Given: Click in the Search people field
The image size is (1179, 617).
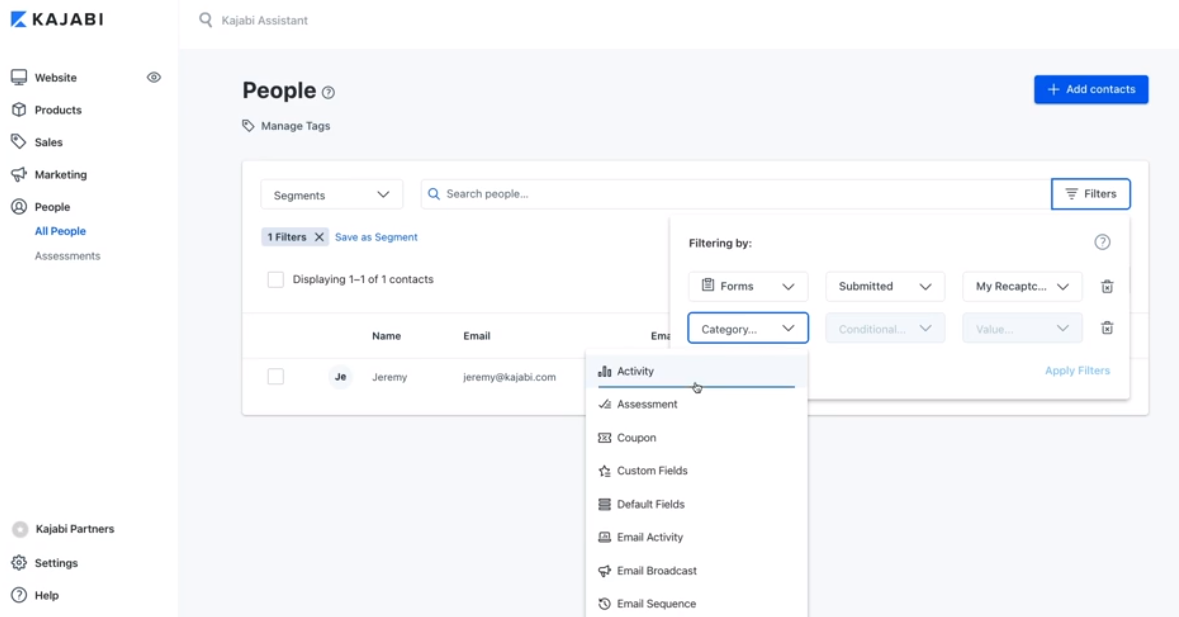Looking at the screenshot, I should 735,194.
